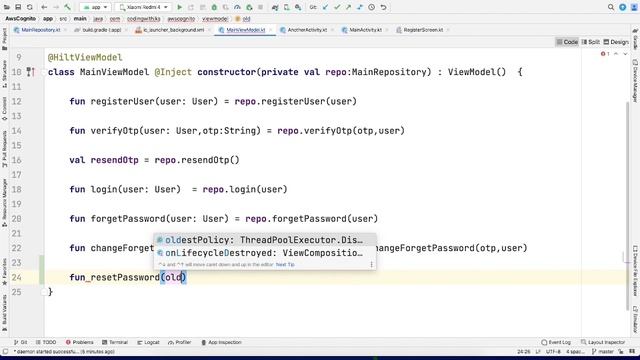Go to next highlighted error arrow
This screenshot has height=360, width=640.
(x=625, y=54)
